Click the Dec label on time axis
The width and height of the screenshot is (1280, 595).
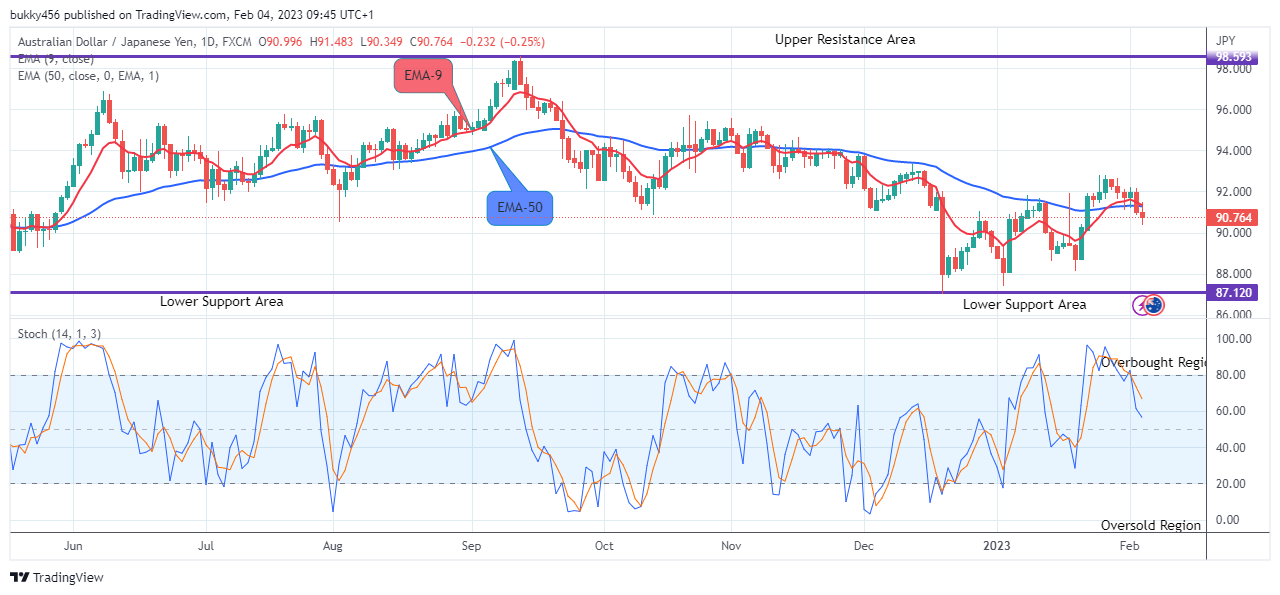(x=864, y=547)
